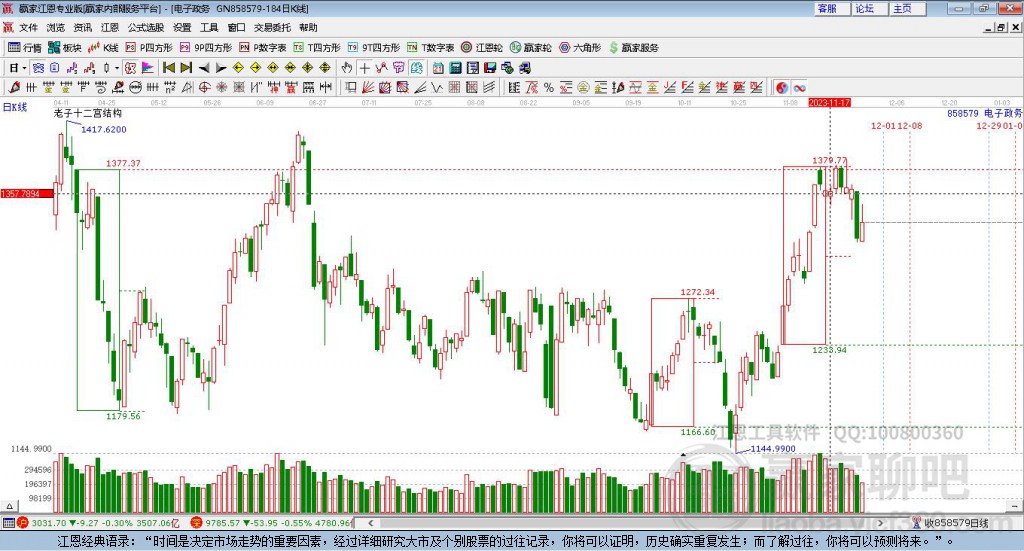Open the 窗口 menu

[236, 27]
